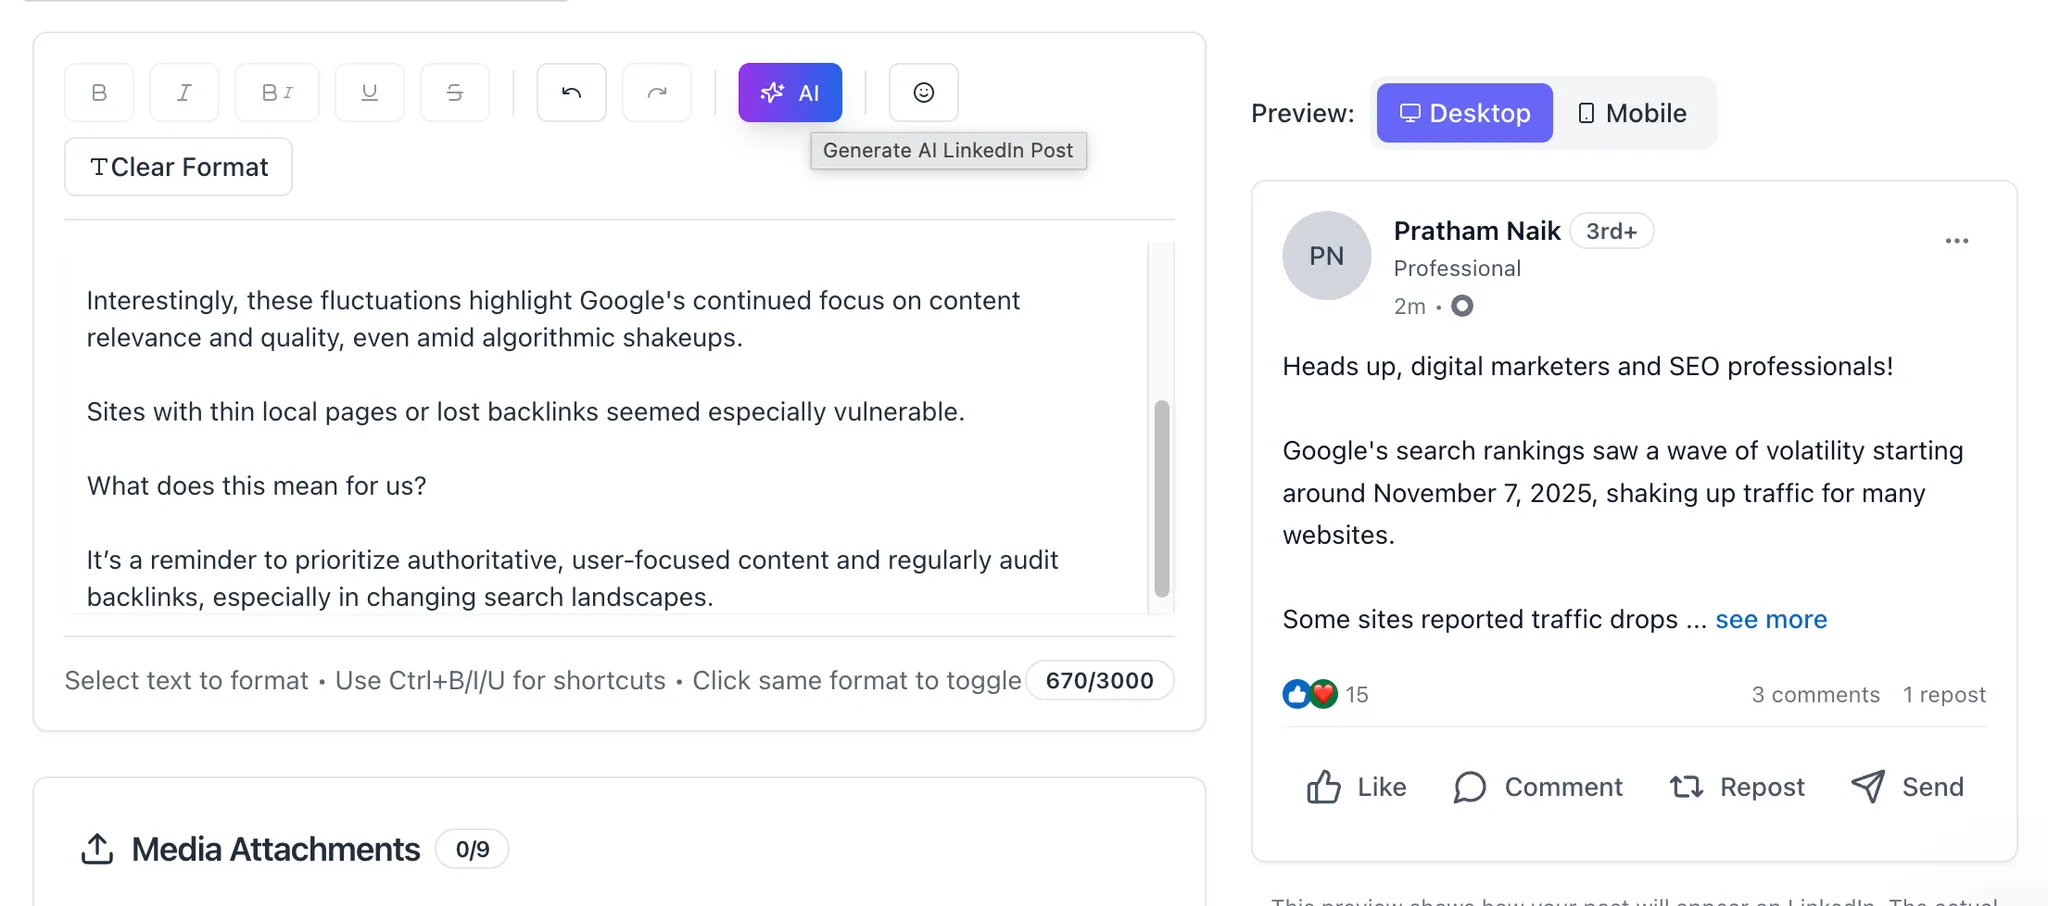The height and width of the screenshot is (906, 2048).
Task: Switch preview to Desktop view
Action: click(x=1464, y=113)
